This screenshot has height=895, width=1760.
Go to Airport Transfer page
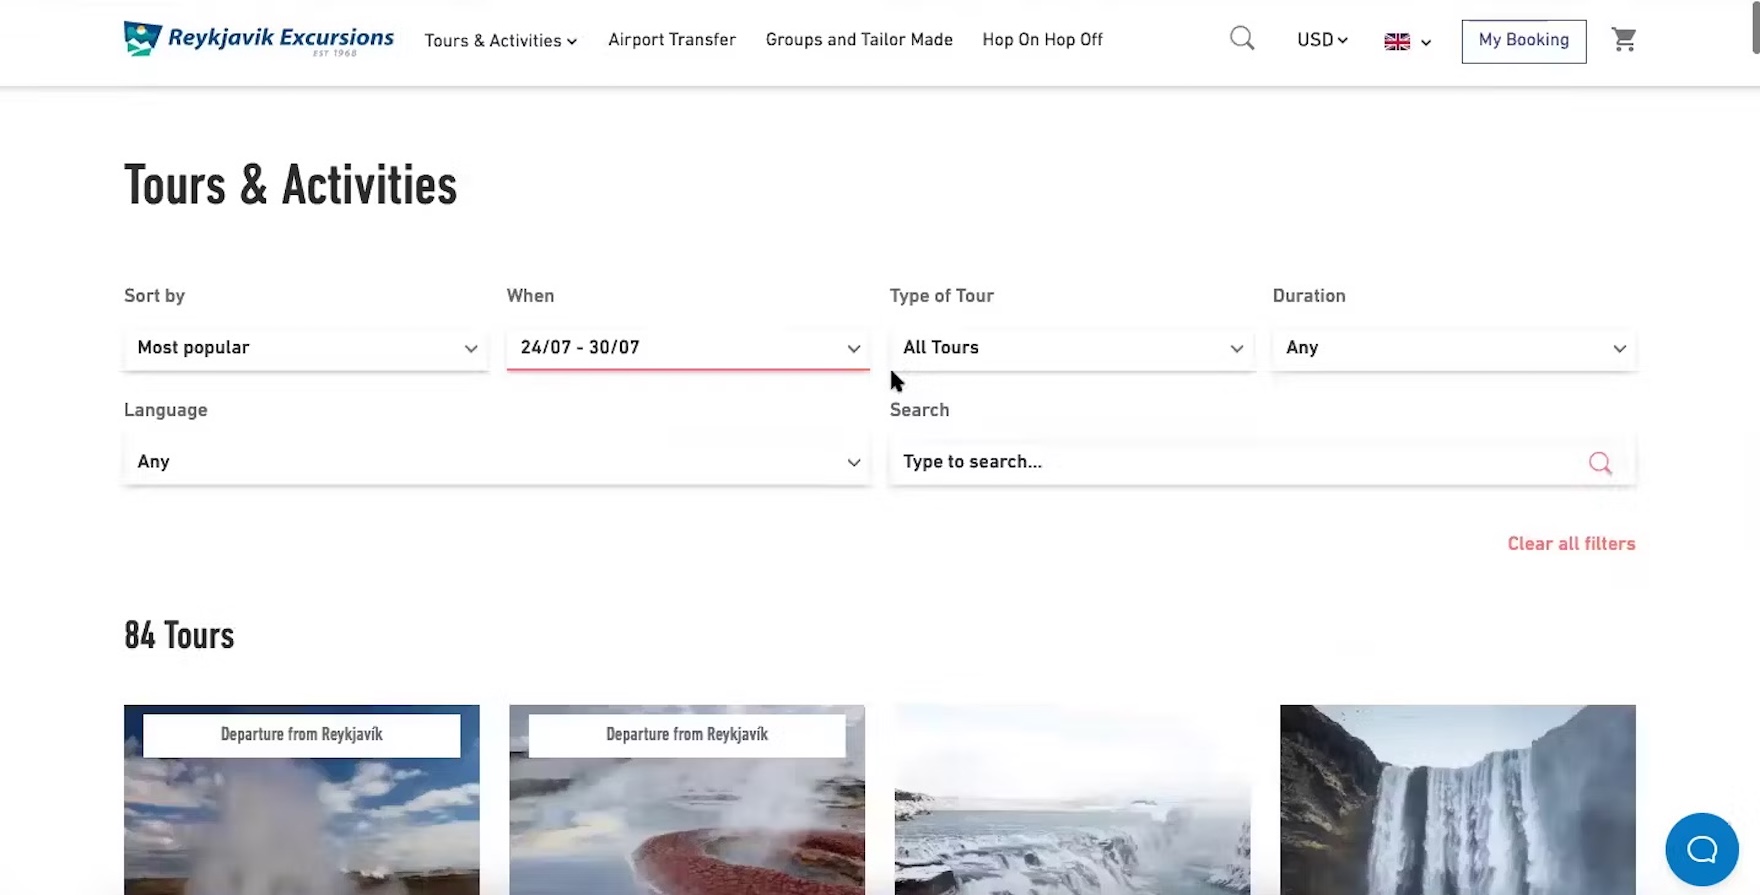coord(672,40)
